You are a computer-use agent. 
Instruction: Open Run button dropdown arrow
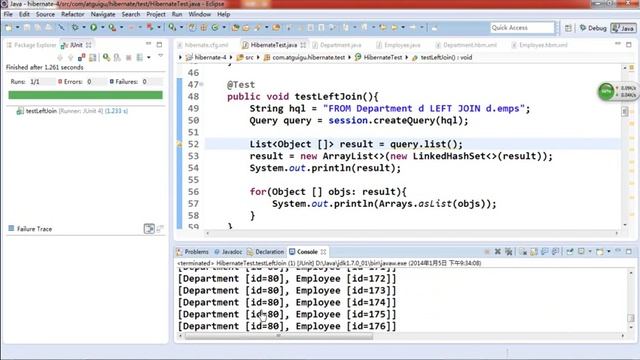[x=102, y=27]
